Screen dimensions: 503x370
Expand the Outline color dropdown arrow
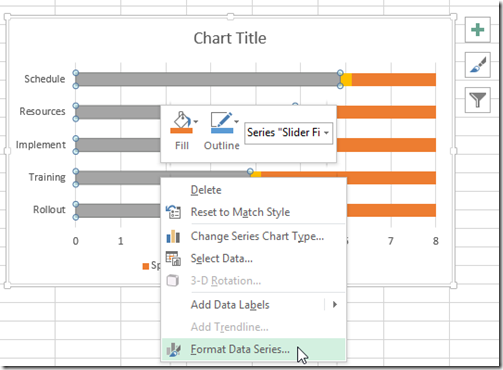pyautogui.click(x=236, y=122)
